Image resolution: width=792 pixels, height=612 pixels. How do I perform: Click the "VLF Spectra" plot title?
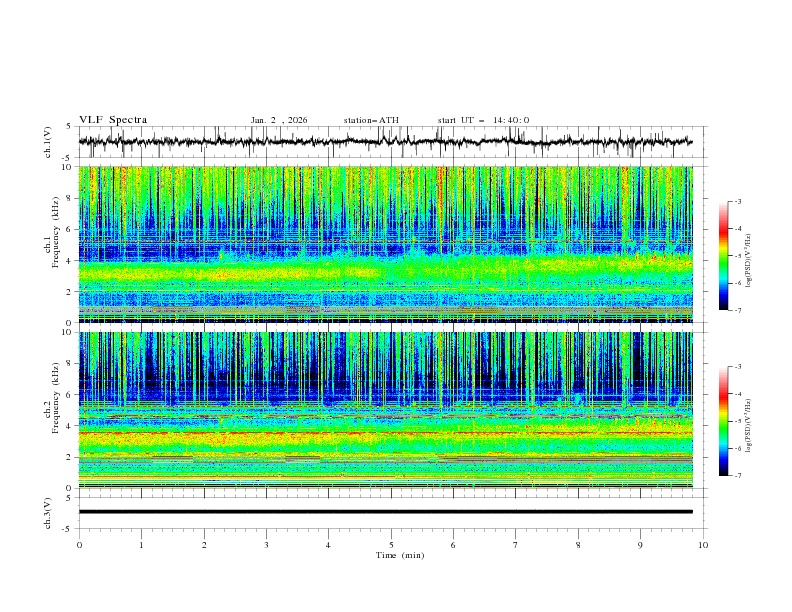(x=113, y=120)
